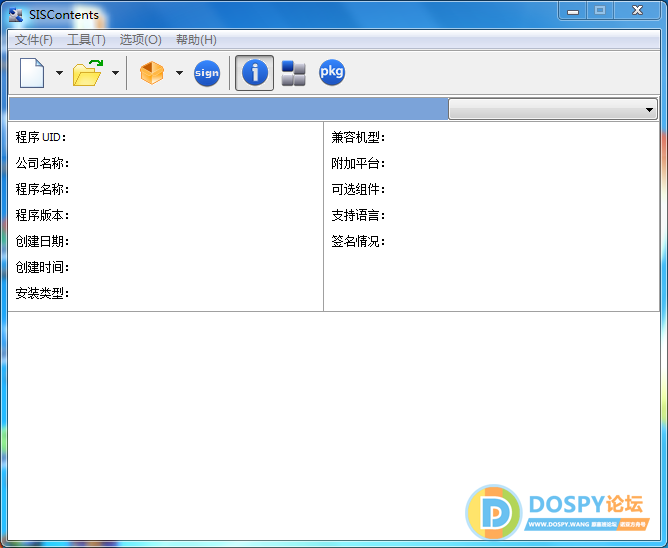Open the combo box under the toolbar

(553, 110)
